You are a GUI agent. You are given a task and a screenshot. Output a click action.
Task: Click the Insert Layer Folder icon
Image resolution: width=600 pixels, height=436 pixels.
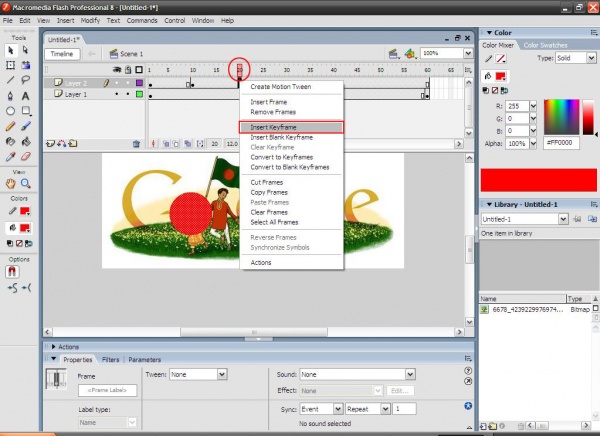pos(73,144)
